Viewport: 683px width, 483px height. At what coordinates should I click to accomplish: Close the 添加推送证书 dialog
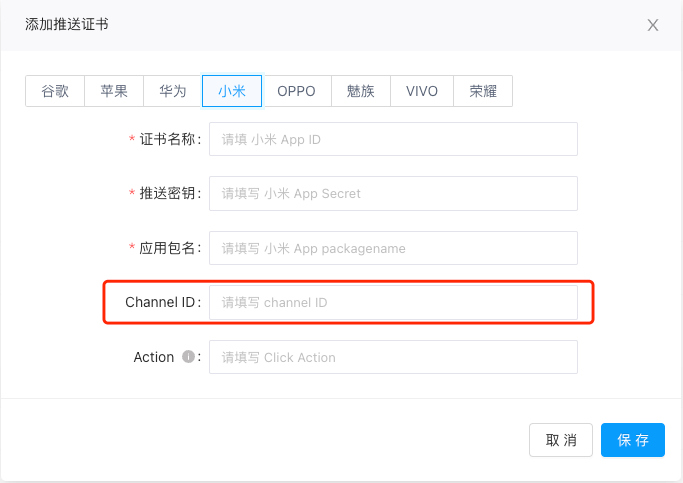tap(653, 25)
